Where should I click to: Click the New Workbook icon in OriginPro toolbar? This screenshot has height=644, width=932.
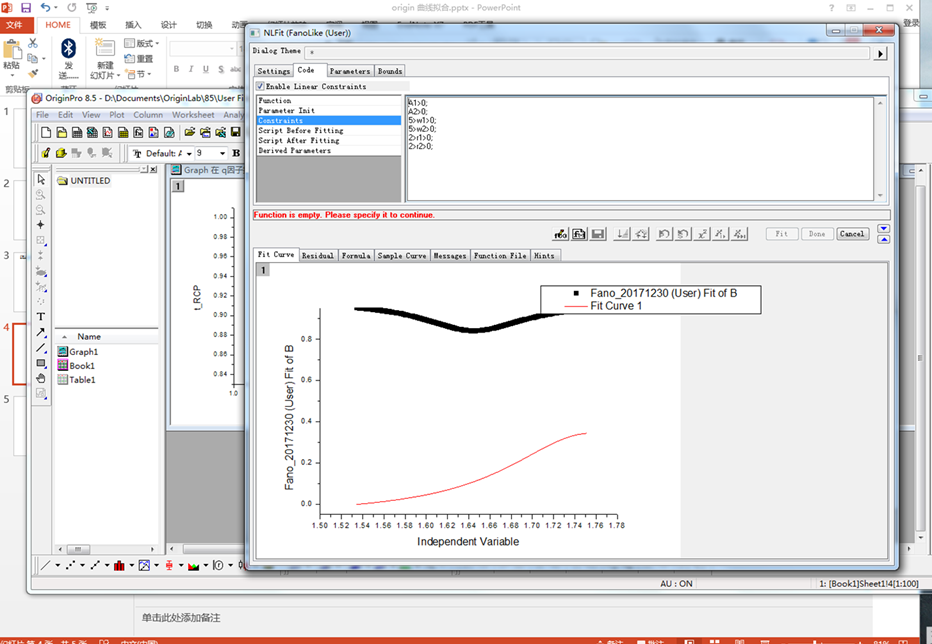77,133
